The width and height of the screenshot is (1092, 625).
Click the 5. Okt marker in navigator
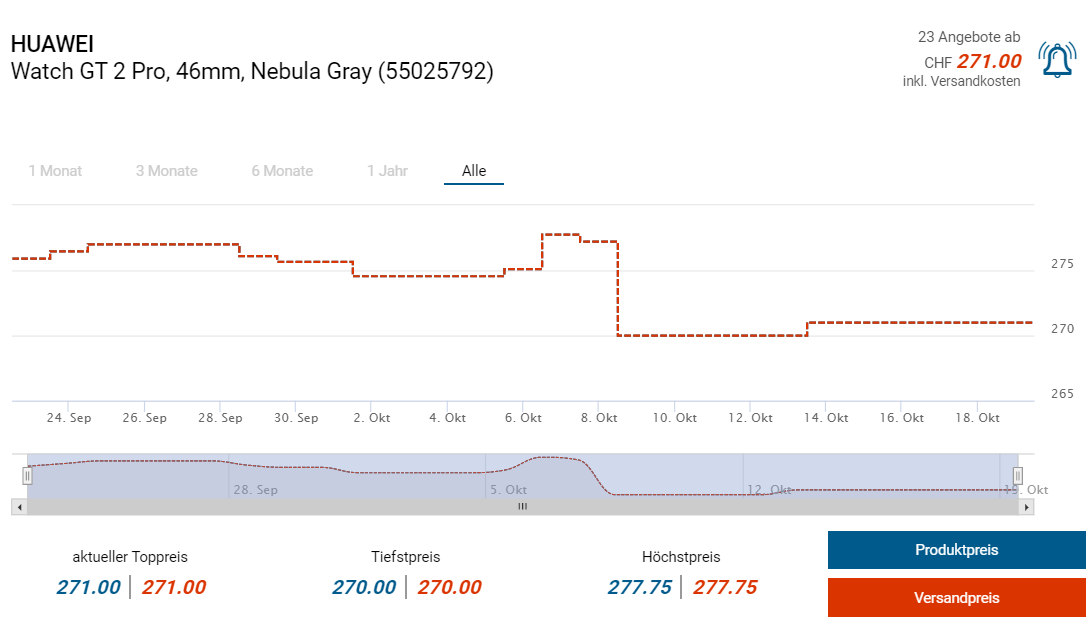click(x=509, y=490)
